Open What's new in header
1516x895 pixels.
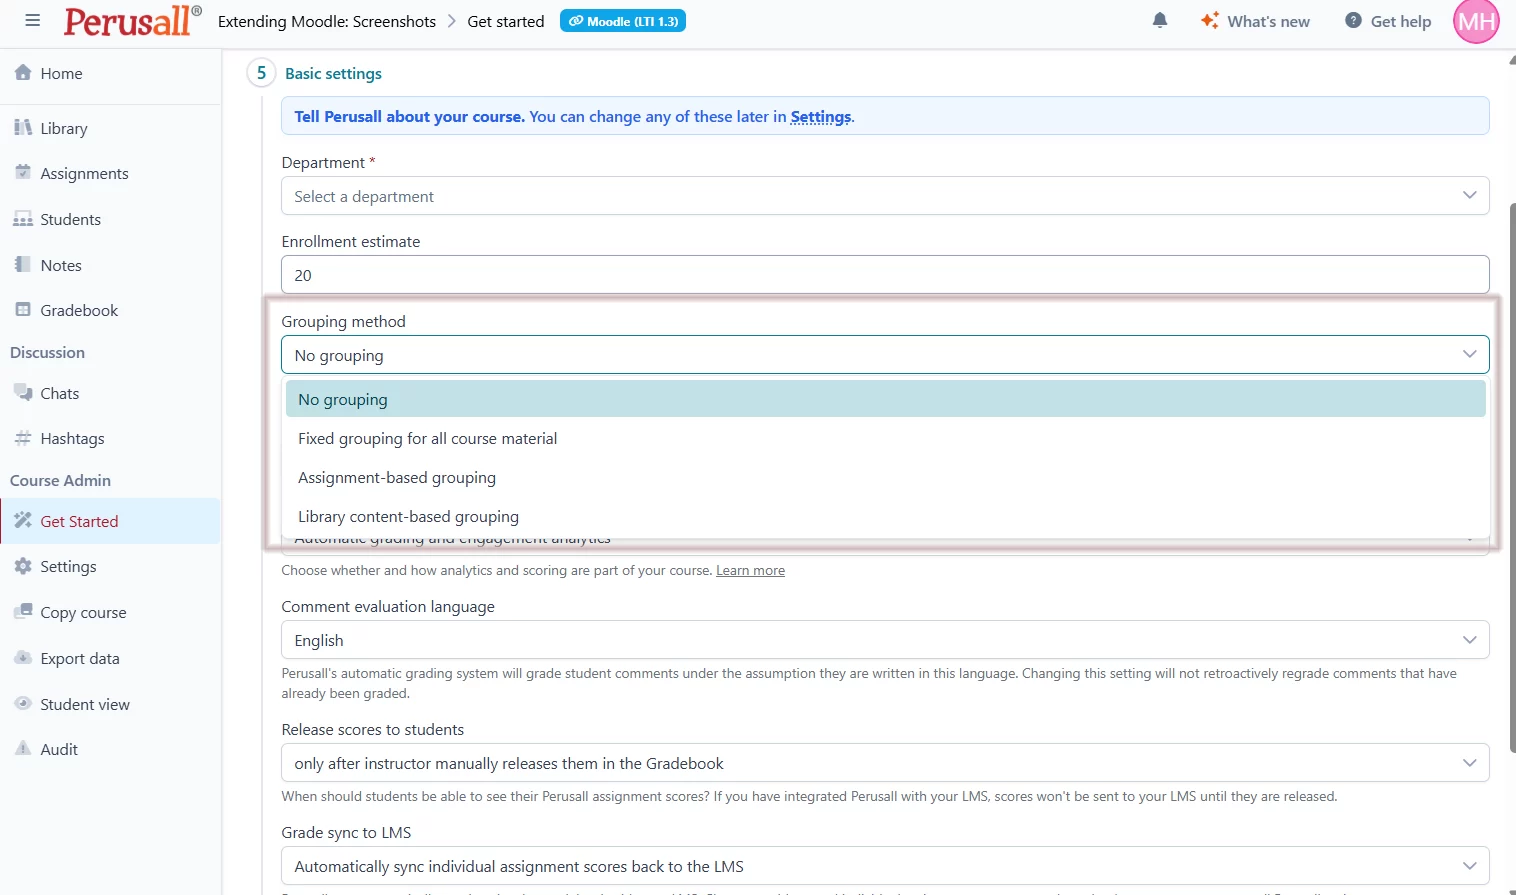[1256, 21]
